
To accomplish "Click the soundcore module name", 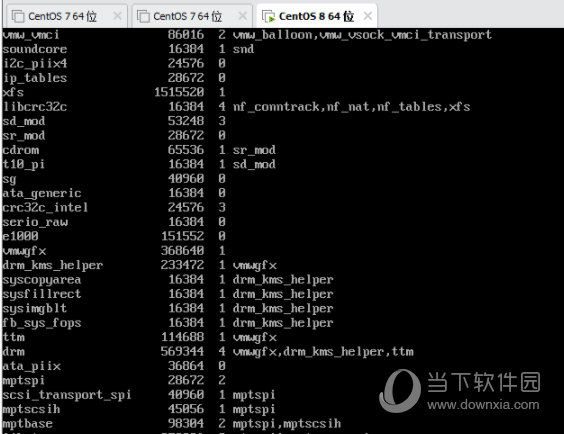I will pos(35,49).
